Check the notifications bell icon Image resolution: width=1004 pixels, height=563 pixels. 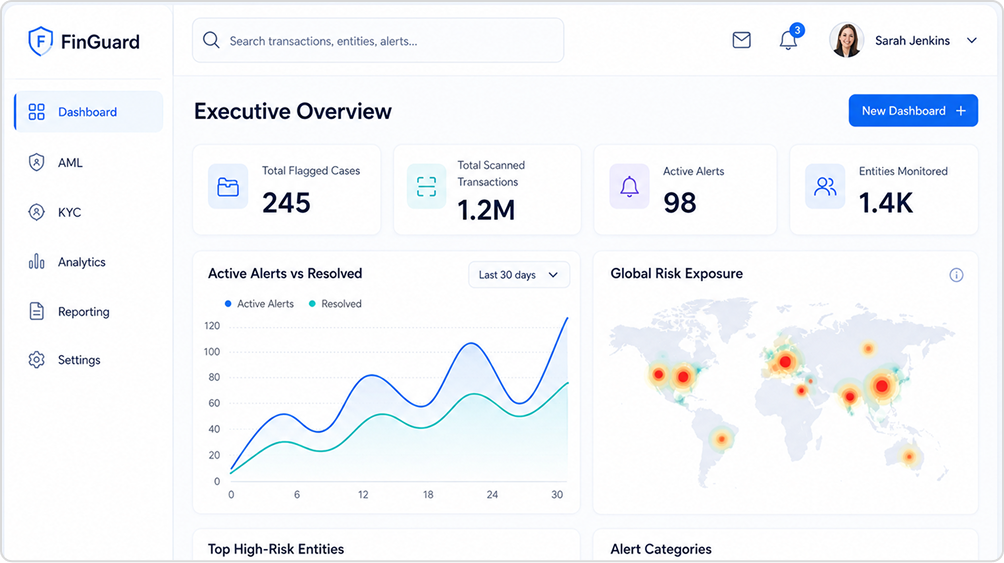(788, 40)
